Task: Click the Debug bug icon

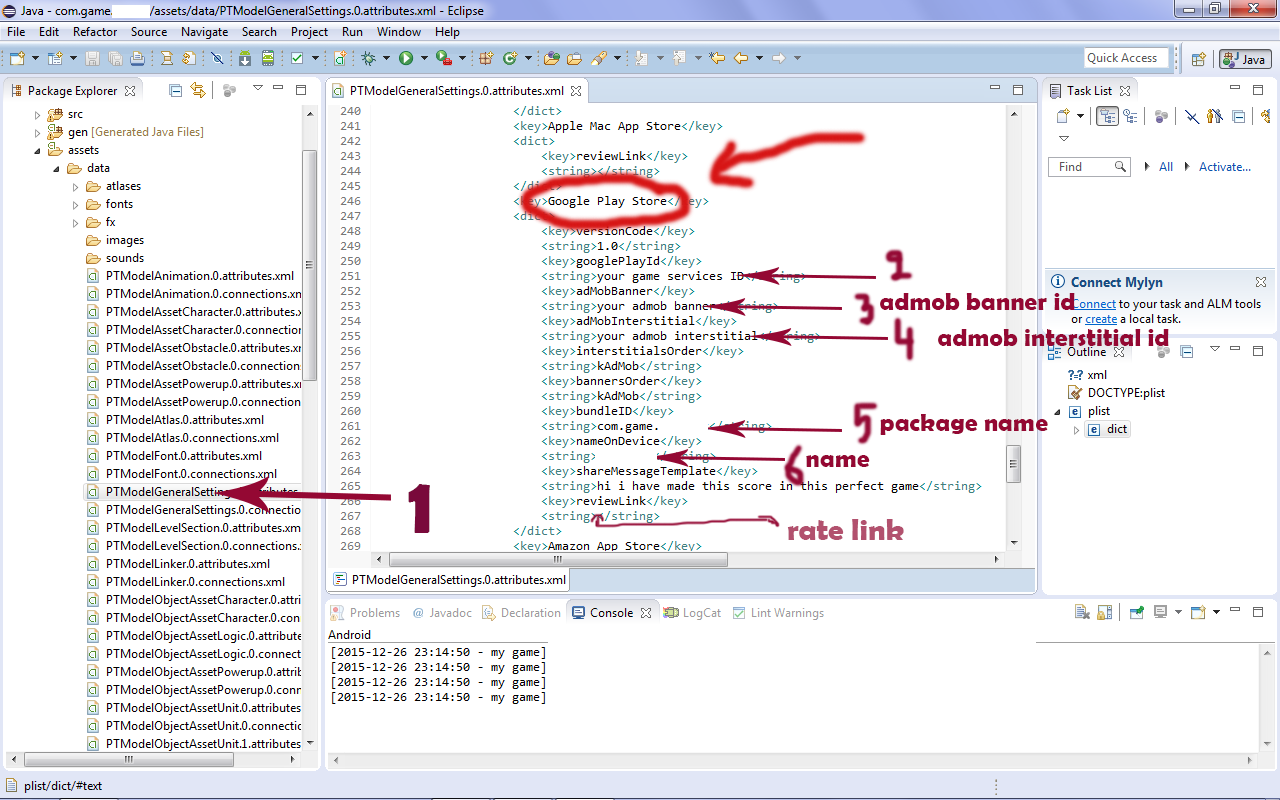Action: (x=369, y=59)
